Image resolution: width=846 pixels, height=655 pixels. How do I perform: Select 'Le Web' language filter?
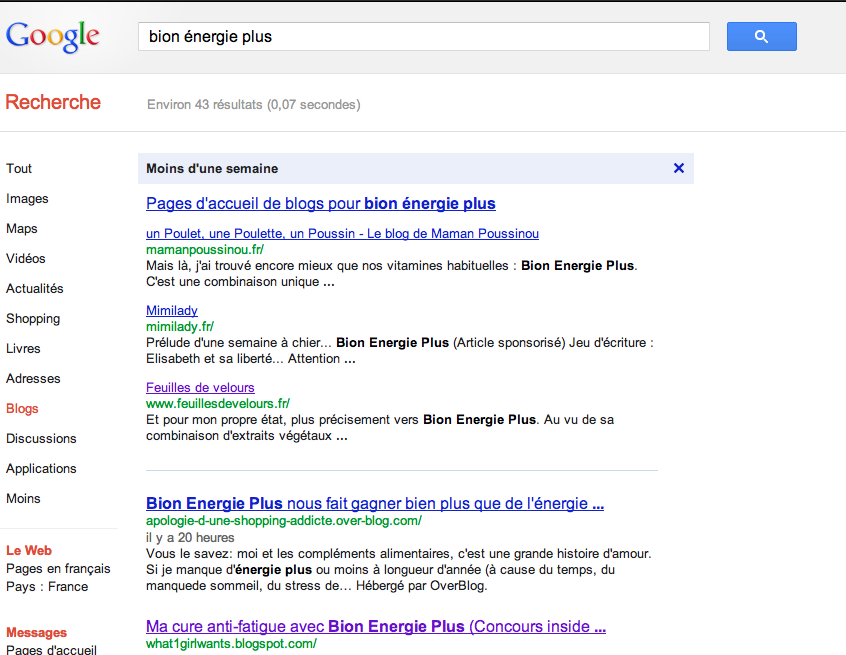coord(29,550)
